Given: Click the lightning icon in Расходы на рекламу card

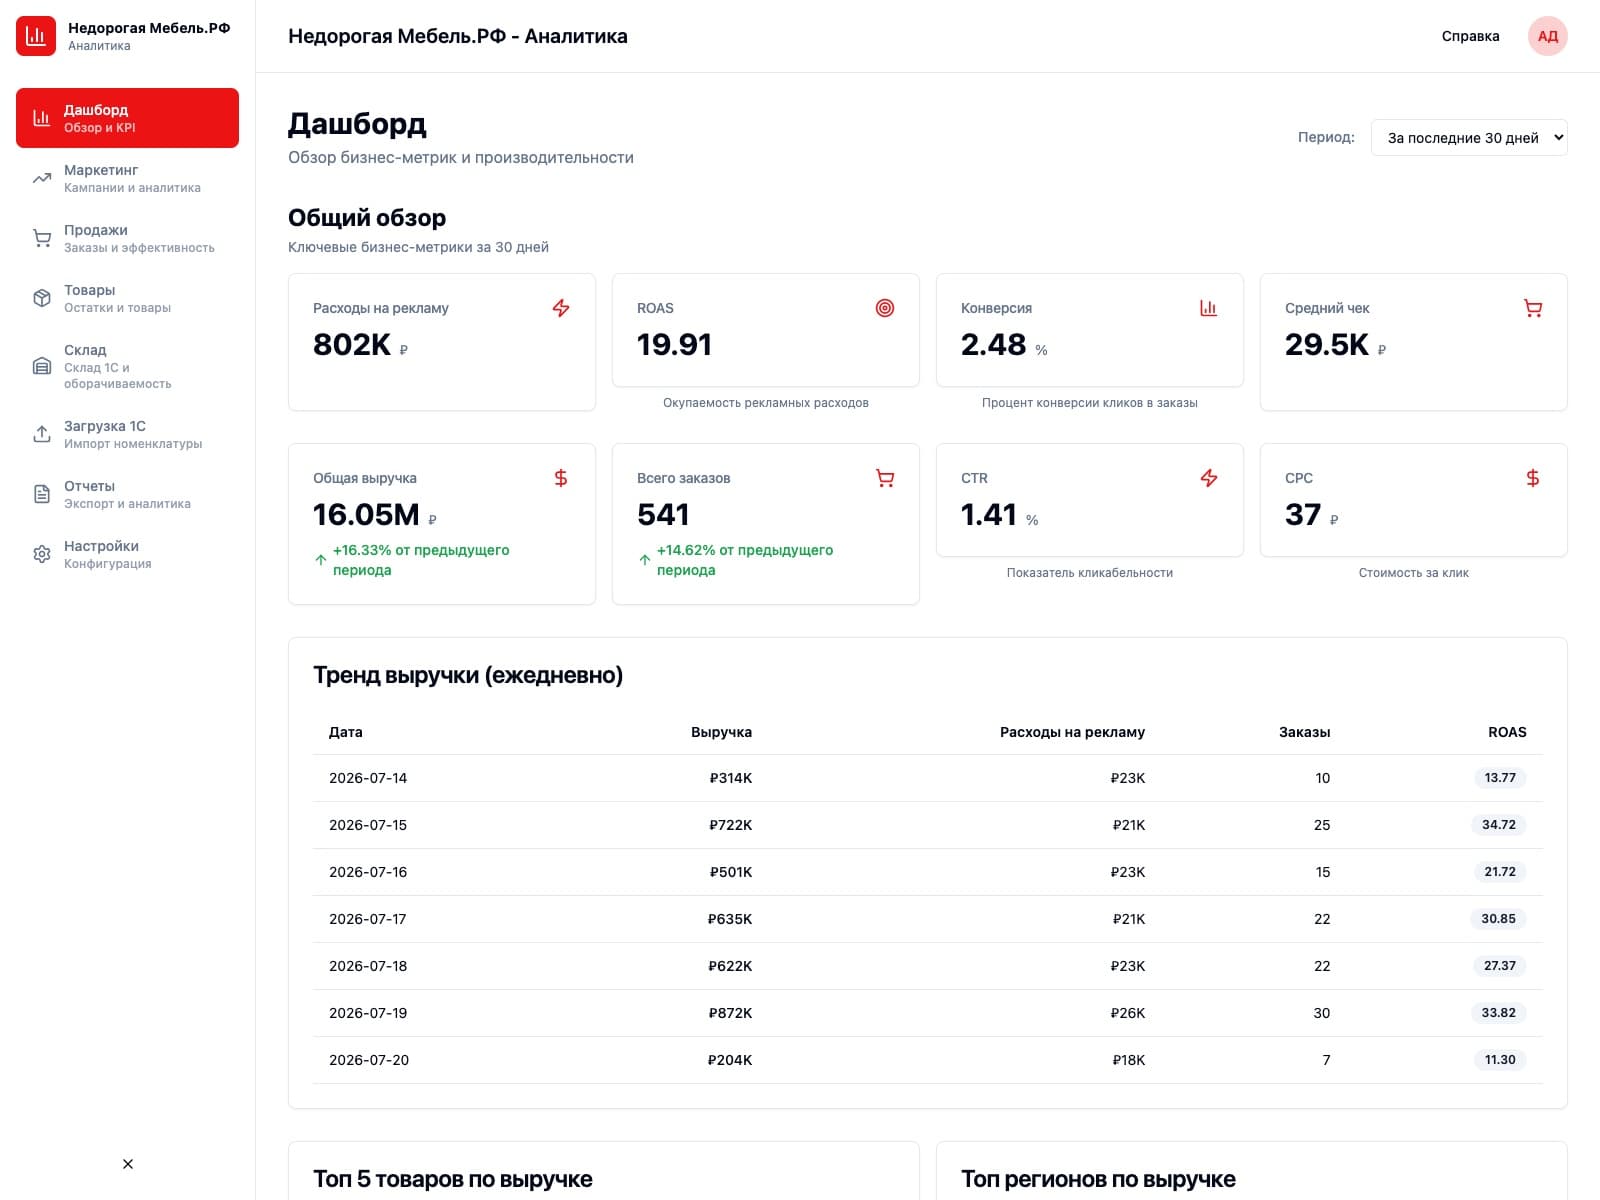Looking at the screenshot, I should 561,308.
